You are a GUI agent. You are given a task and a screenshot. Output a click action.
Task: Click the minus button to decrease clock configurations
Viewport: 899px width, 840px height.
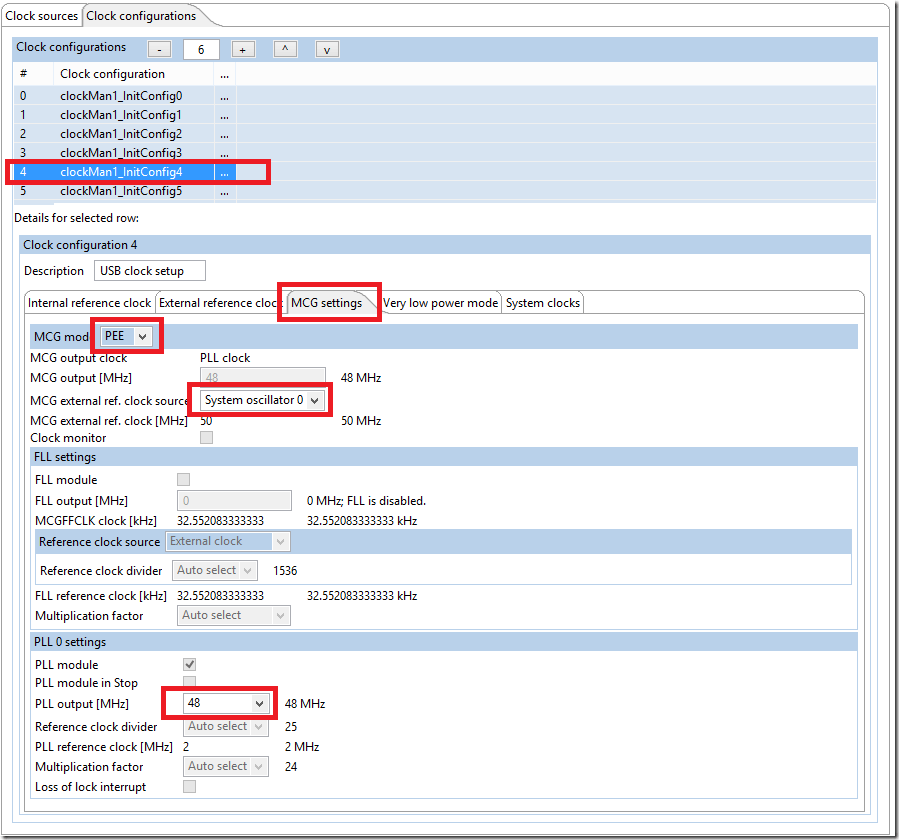click(x=159, y=49)
